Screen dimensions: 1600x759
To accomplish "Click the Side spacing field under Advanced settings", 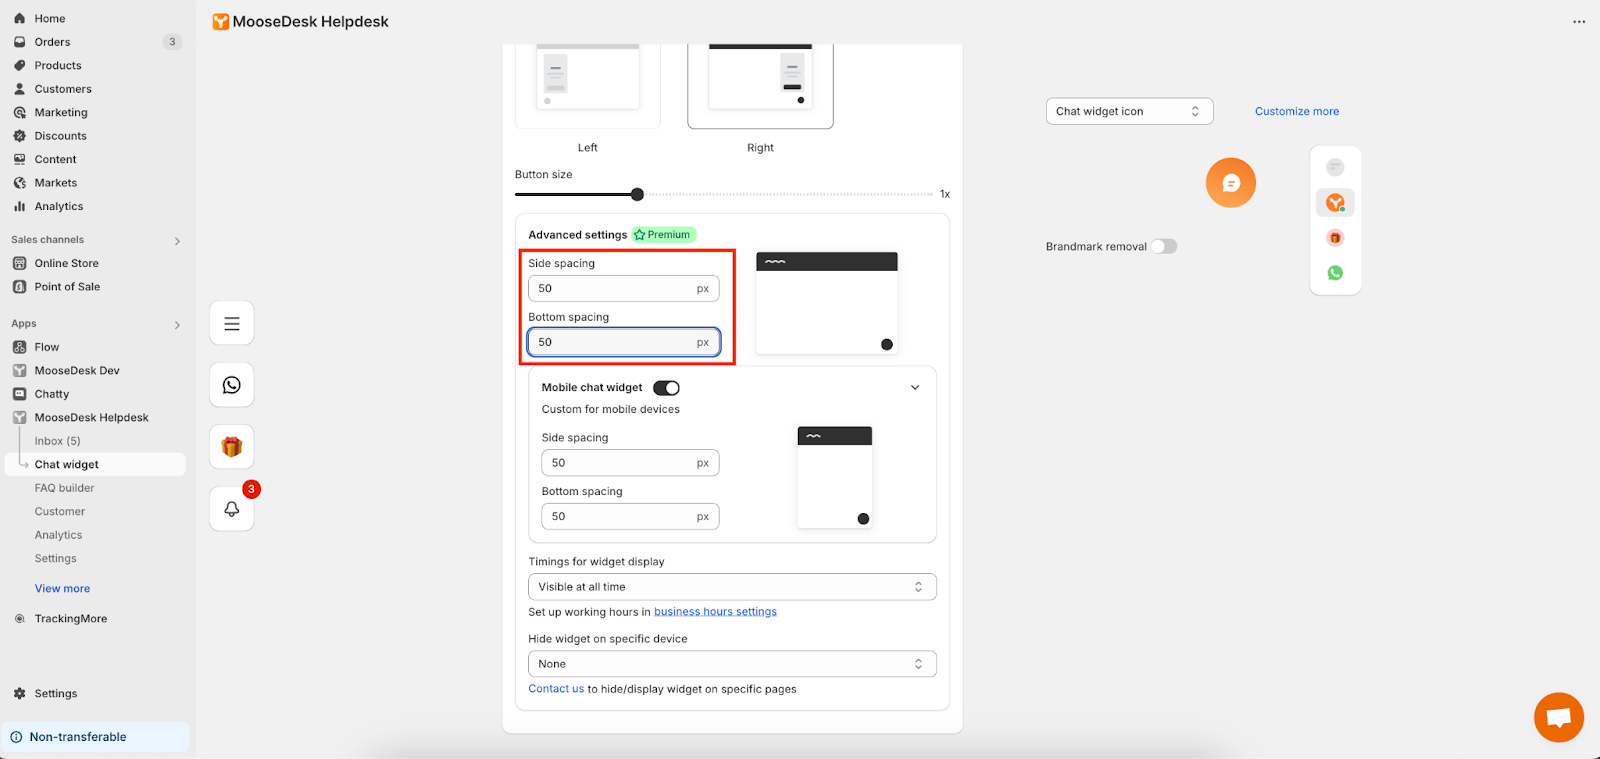I will click(x=624, y=288).
